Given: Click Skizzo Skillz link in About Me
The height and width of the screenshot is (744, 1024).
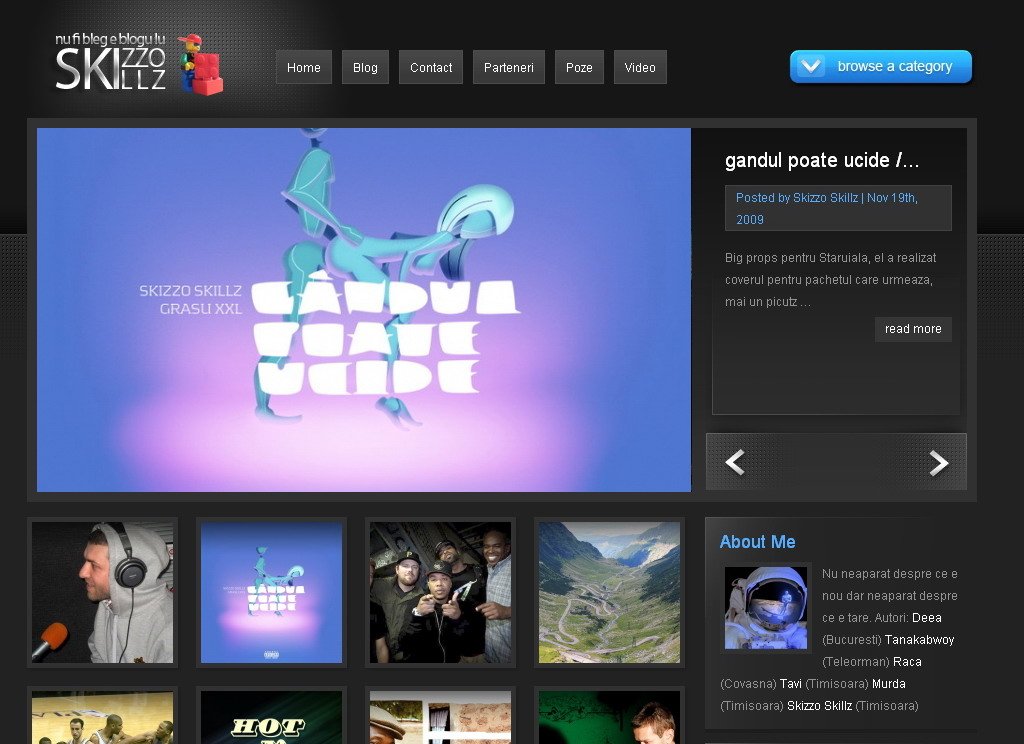Looking at the screenshot, I should coord(819,705).
